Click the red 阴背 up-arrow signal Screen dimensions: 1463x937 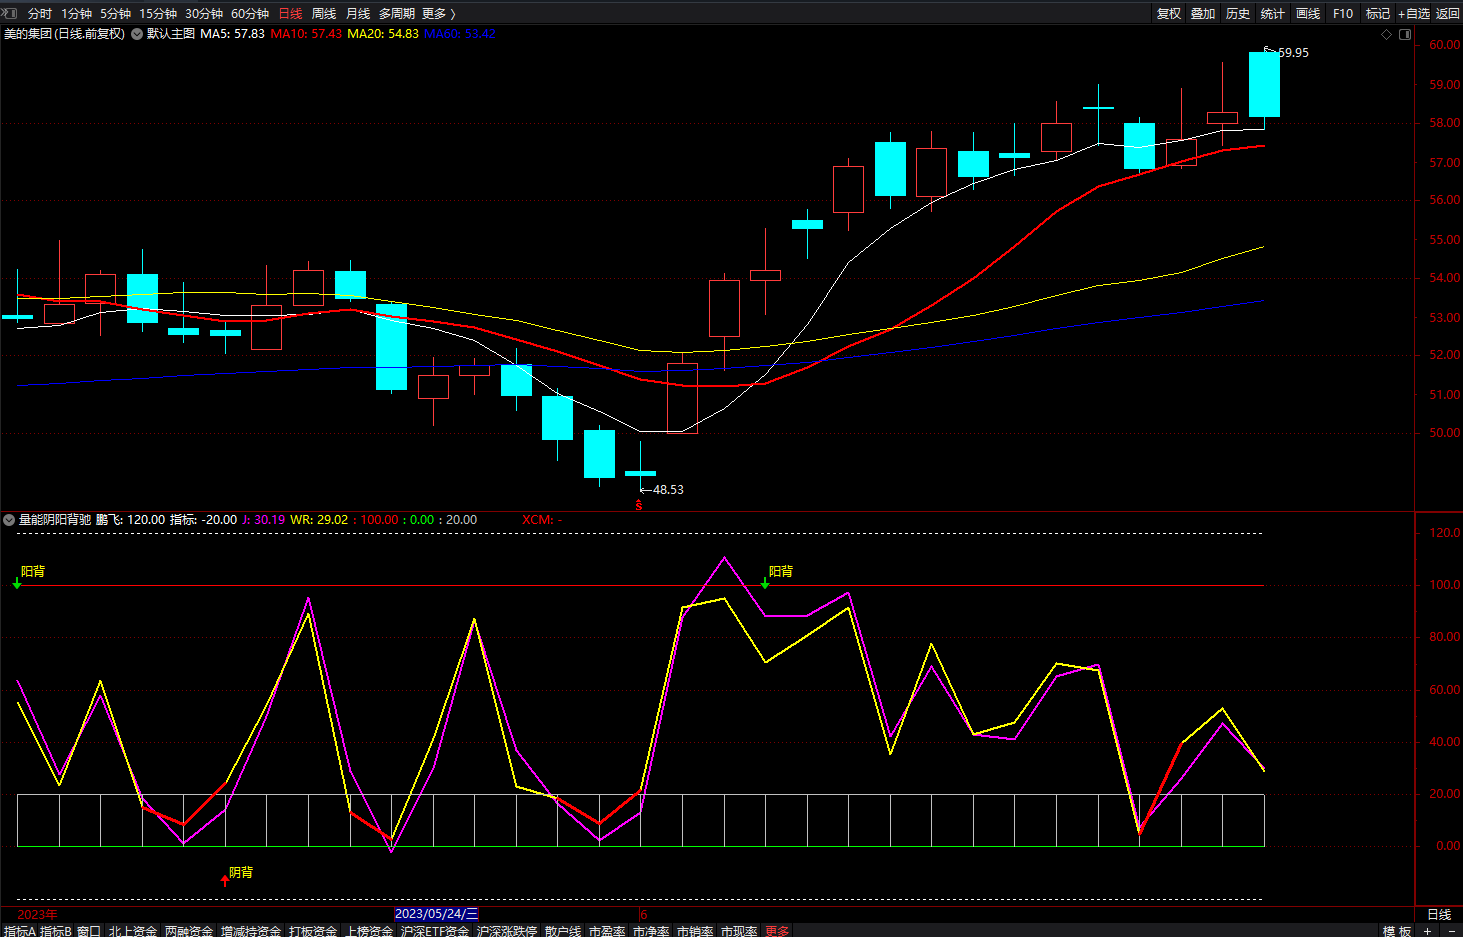click(x=225, y=880)
